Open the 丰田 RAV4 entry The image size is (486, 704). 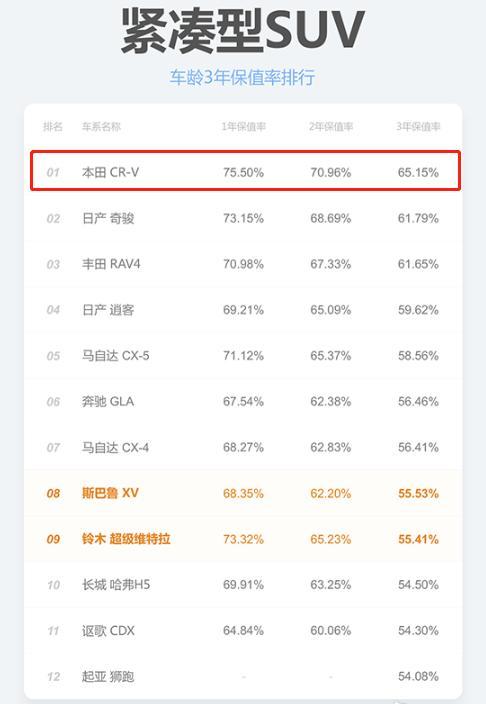[x=111, y=264]
